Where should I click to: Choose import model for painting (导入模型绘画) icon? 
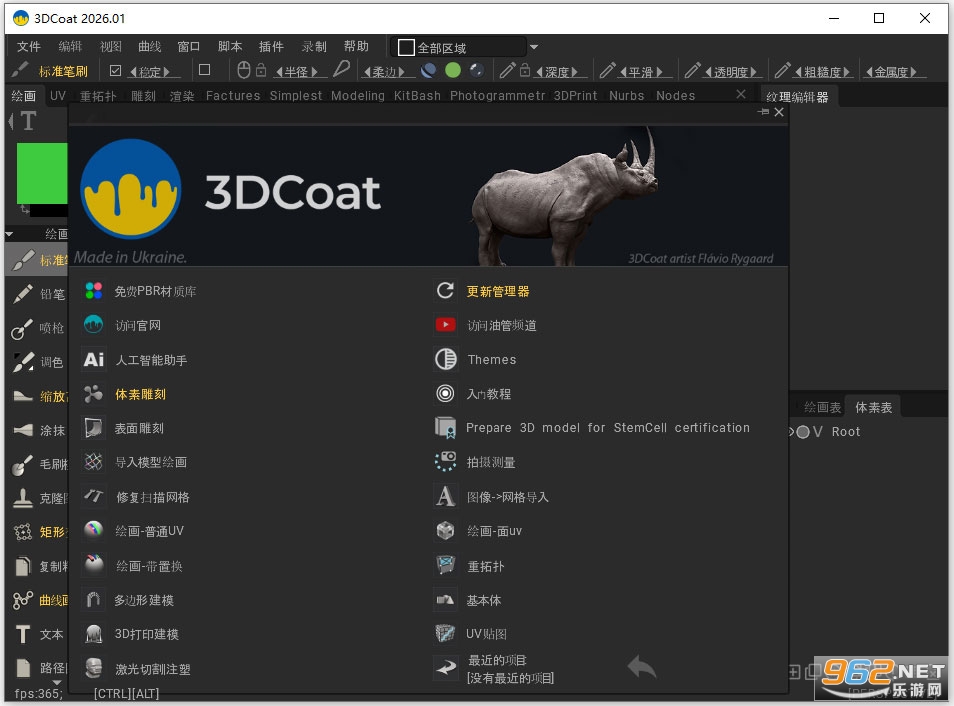(94, 462)
